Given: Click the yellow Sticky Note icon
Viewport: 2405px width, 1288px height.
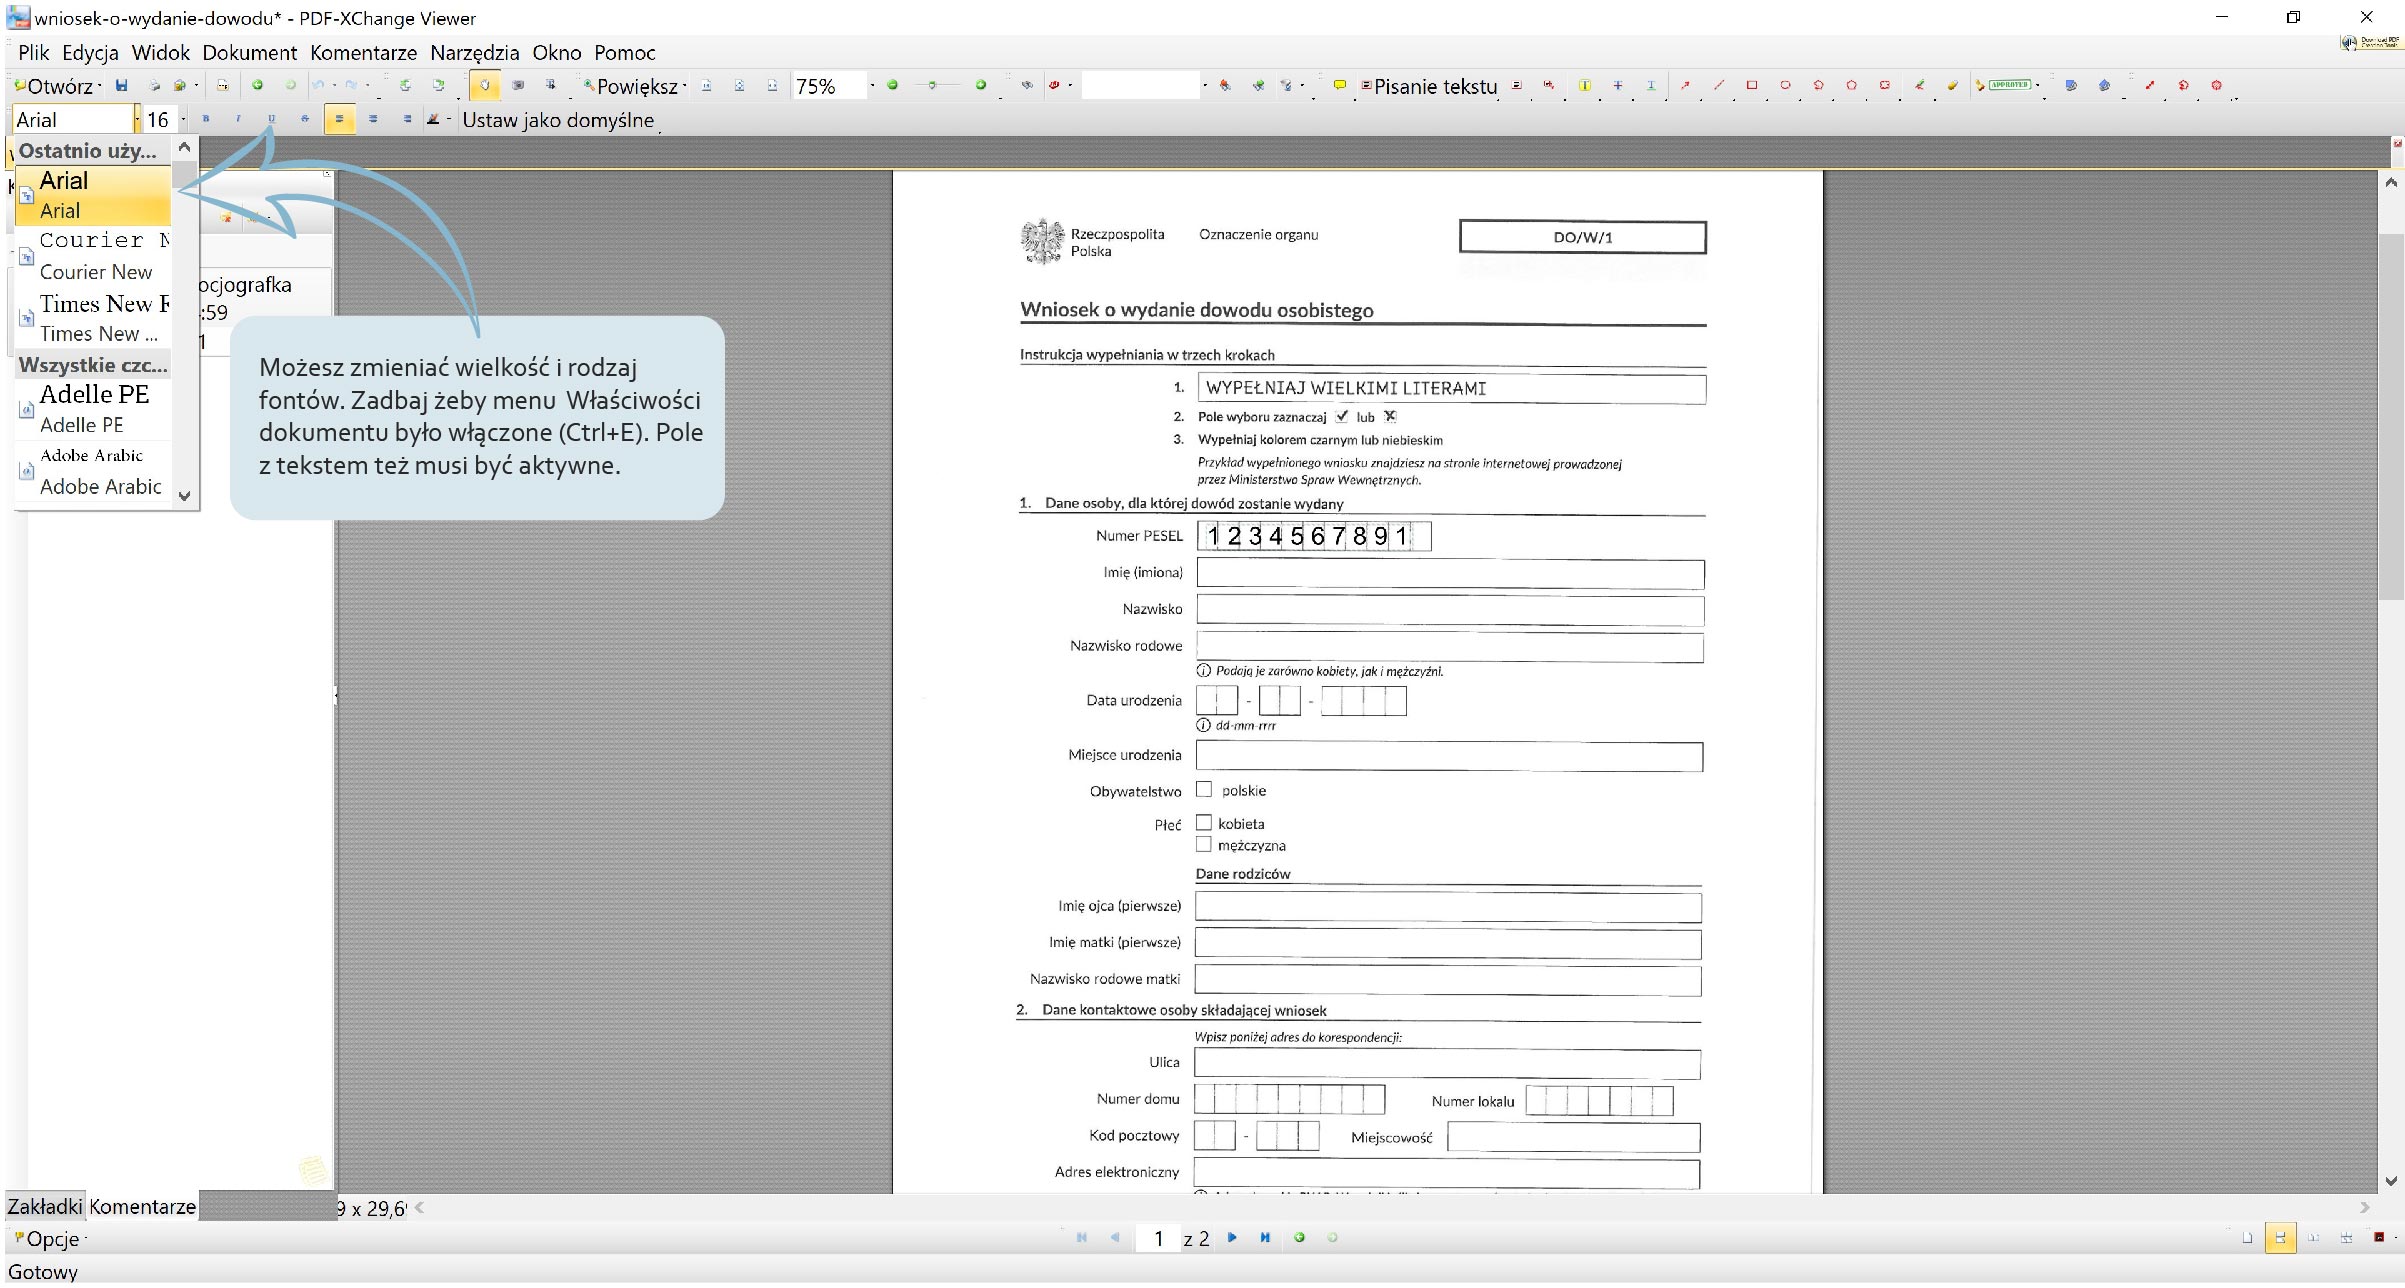Looking at the screenshot, I should (1340, 86).
